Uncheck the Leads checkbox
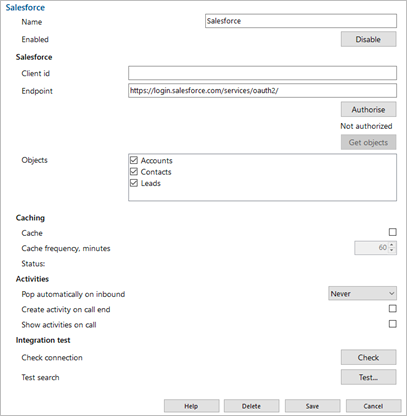Image resolution: width=407 pixels, height=416 pixels. pos(134,183)
